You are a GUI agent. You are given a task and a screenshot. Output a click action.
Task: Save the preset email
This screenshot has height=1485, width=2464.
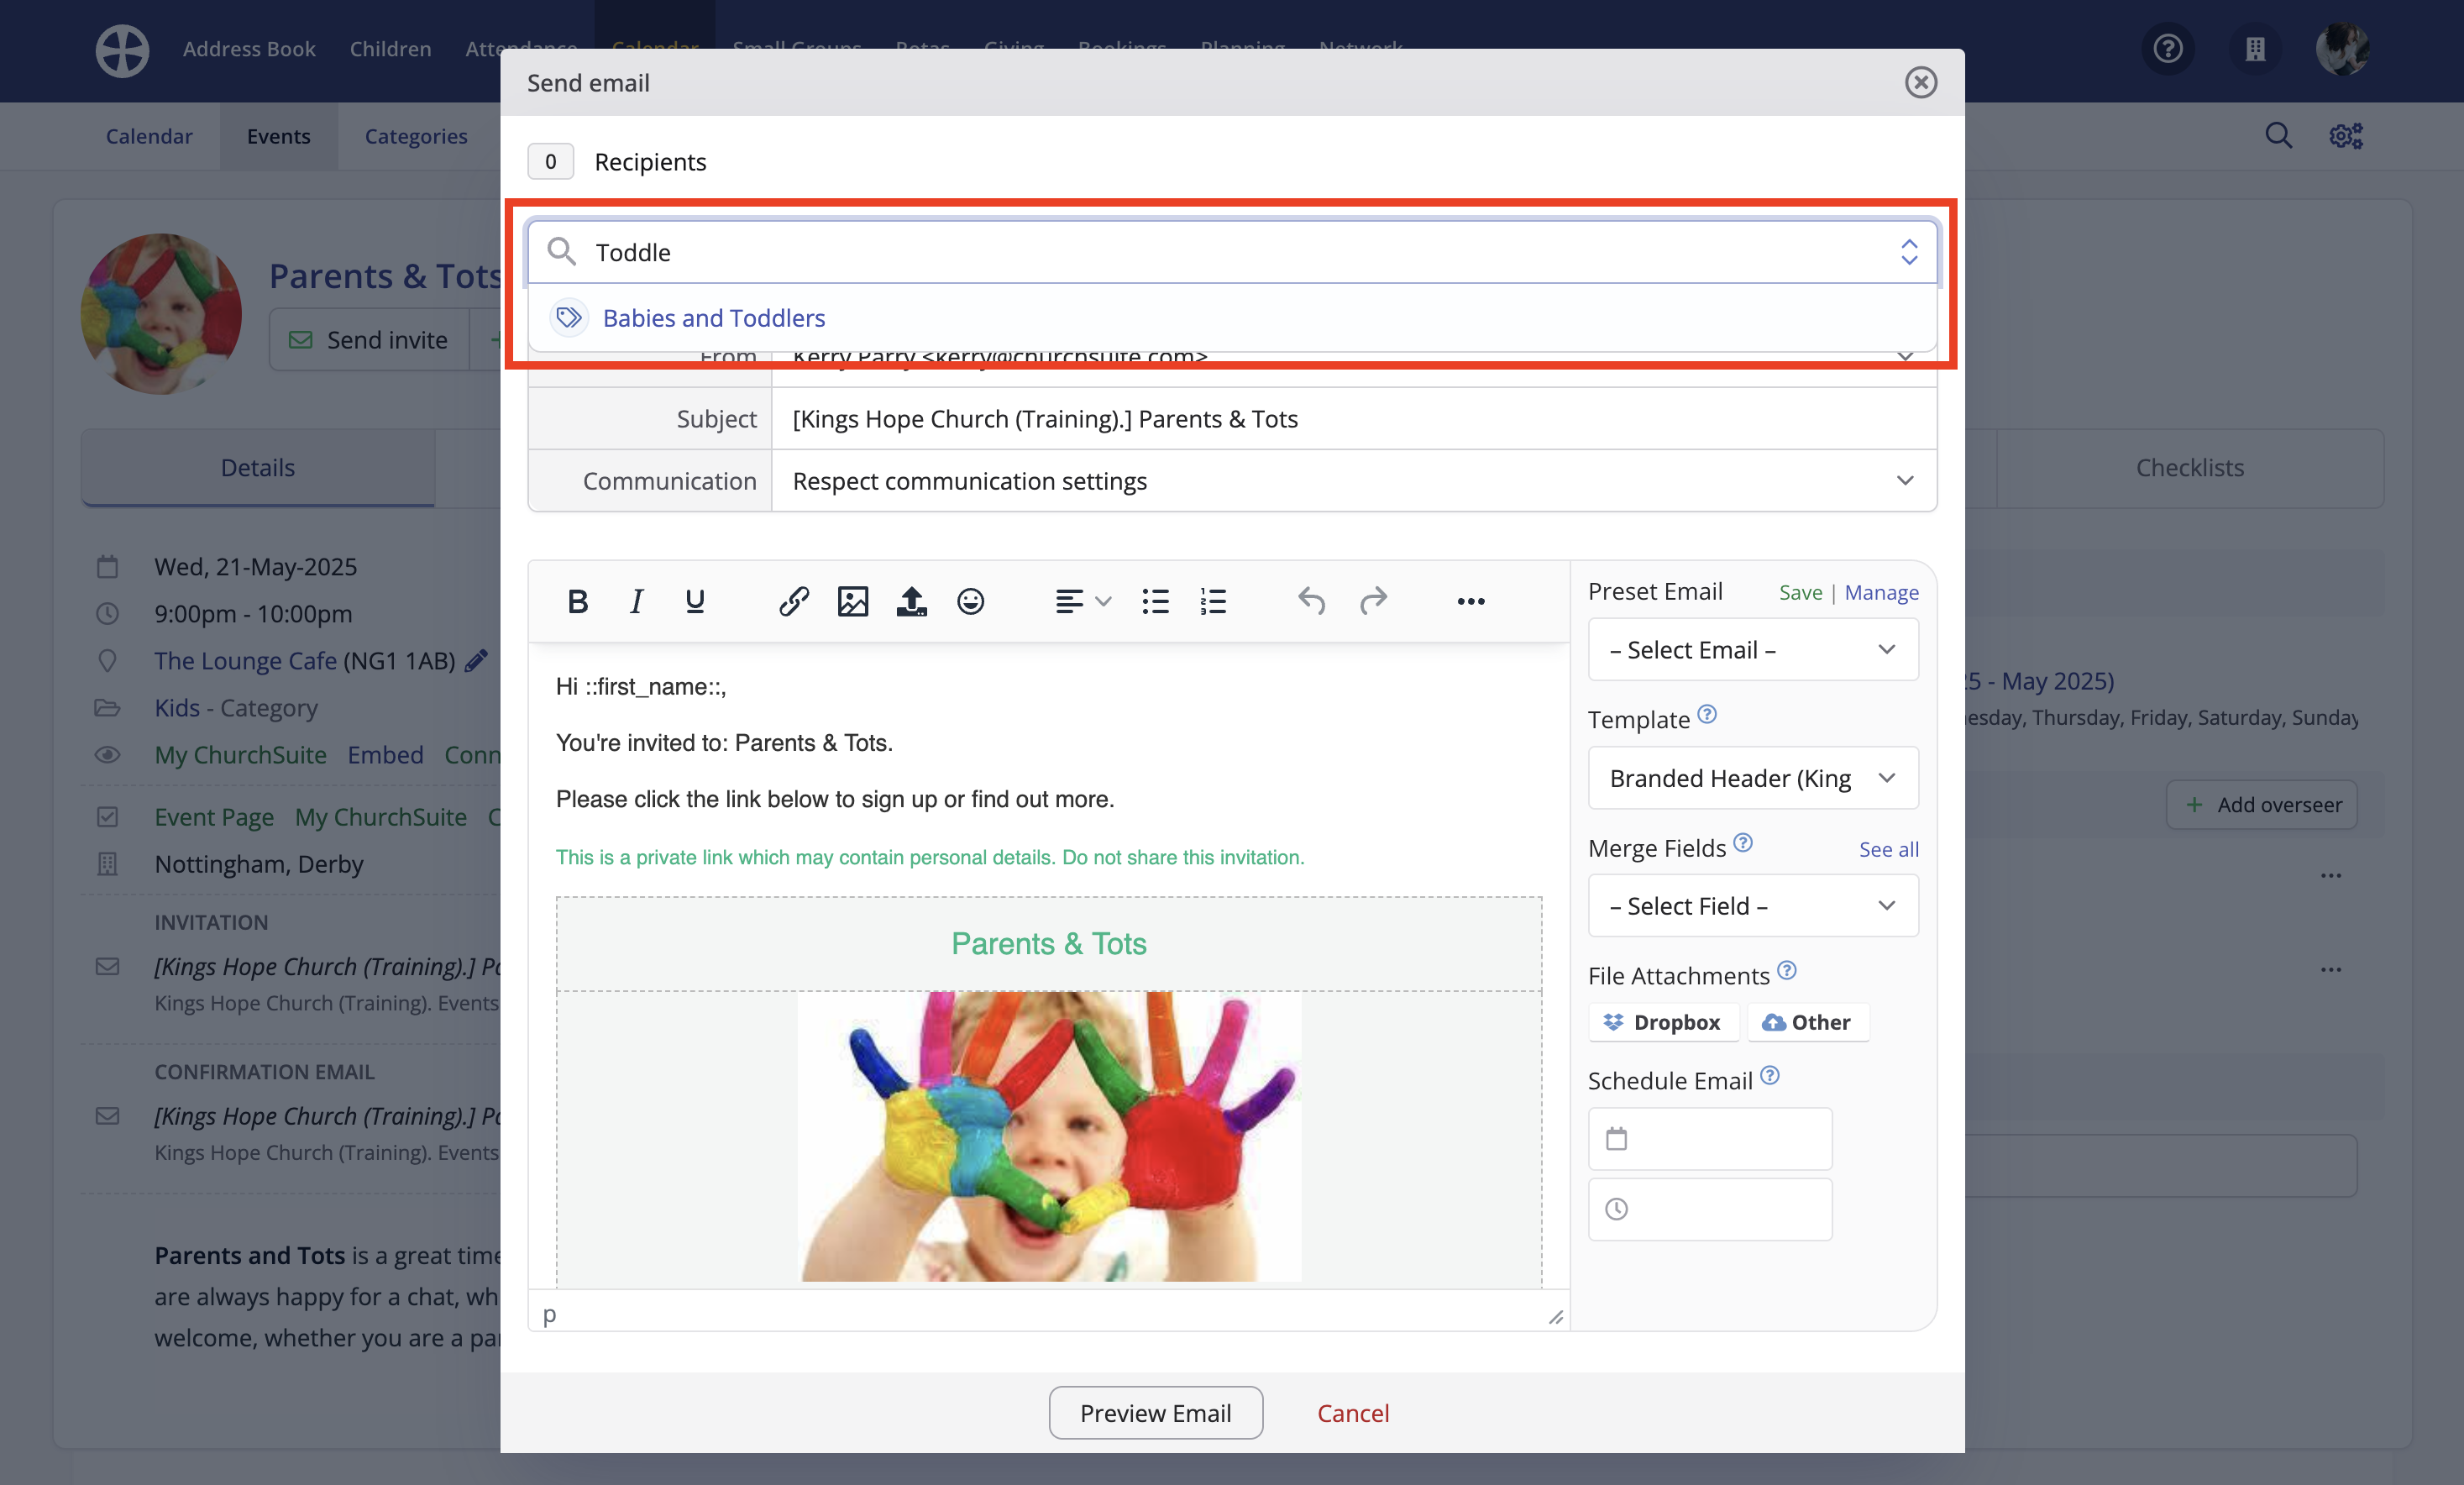point(1800,593)
